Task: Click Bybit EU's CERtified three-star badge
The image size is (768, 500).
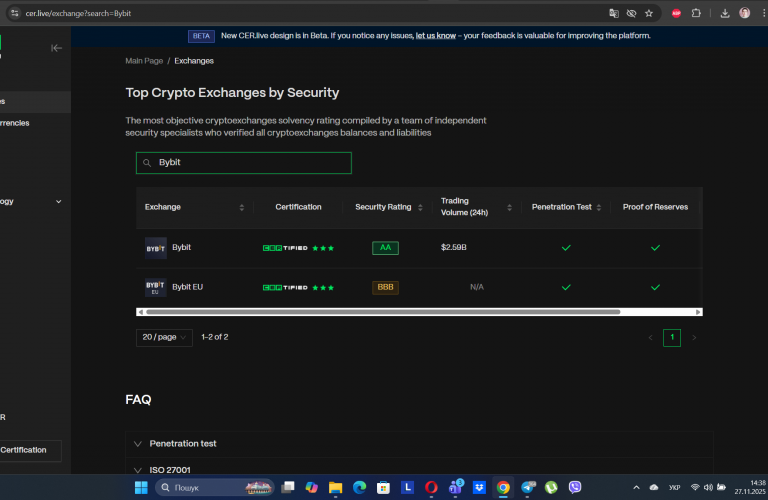Action: coord(298,288)
